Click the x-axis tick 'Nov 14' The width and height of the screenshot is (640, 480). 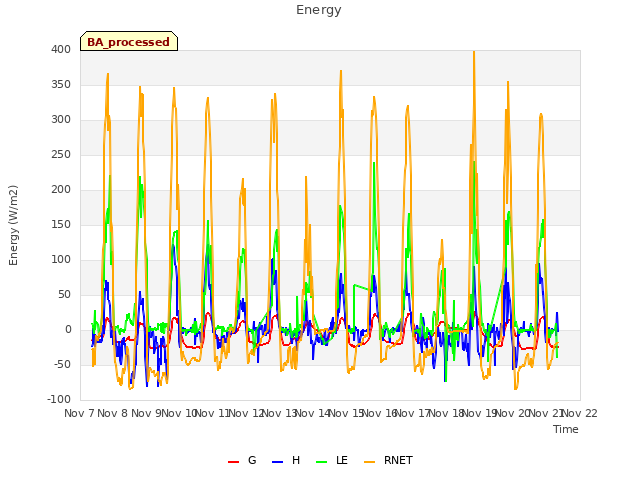coord(313,413)
